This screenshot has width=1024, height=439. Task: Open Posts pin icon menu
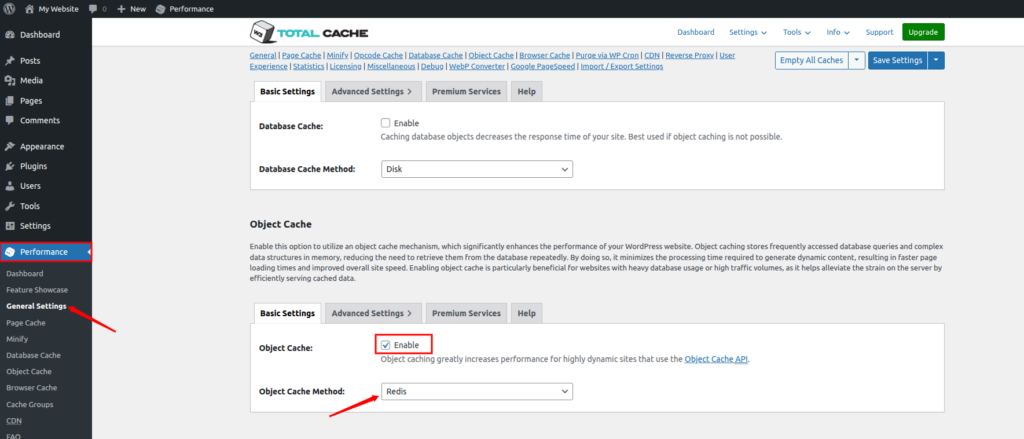10,61
